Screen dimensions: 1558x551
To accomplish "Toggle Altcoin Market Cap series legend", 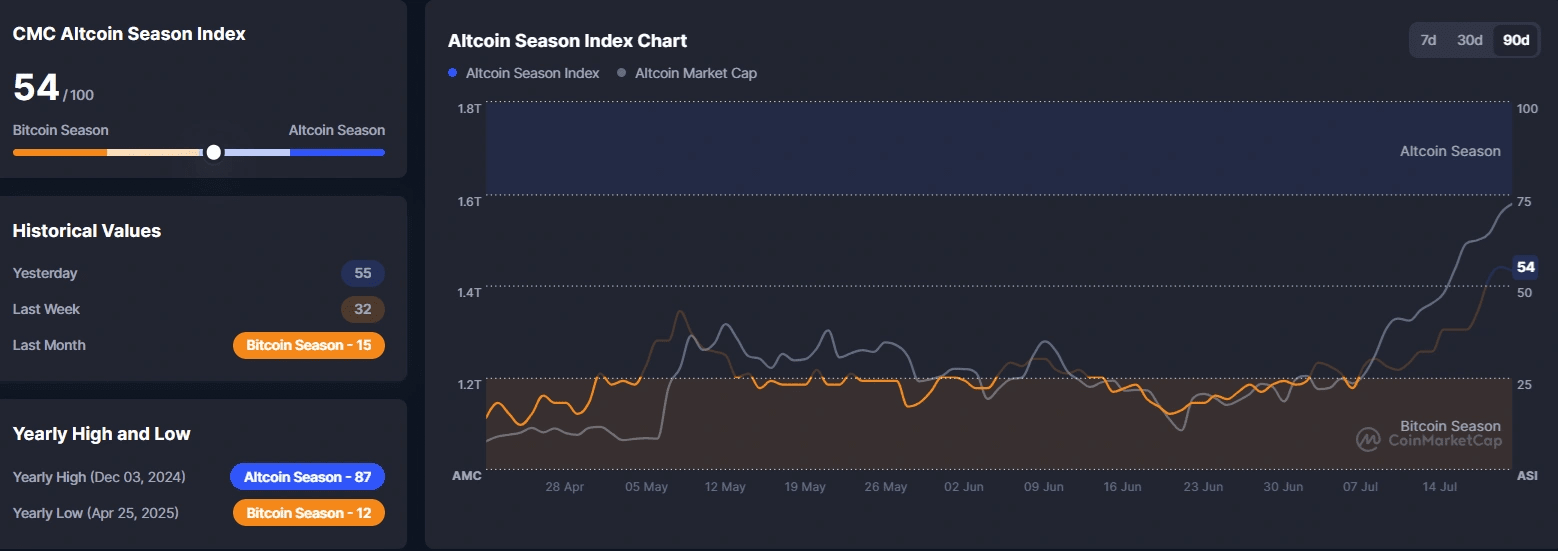I will pos(688,73).
